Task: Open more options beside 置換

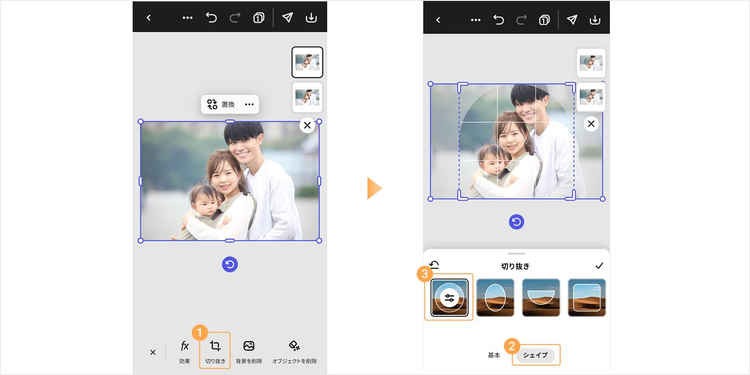Action: pyautogui.click(x=249, y=104)
